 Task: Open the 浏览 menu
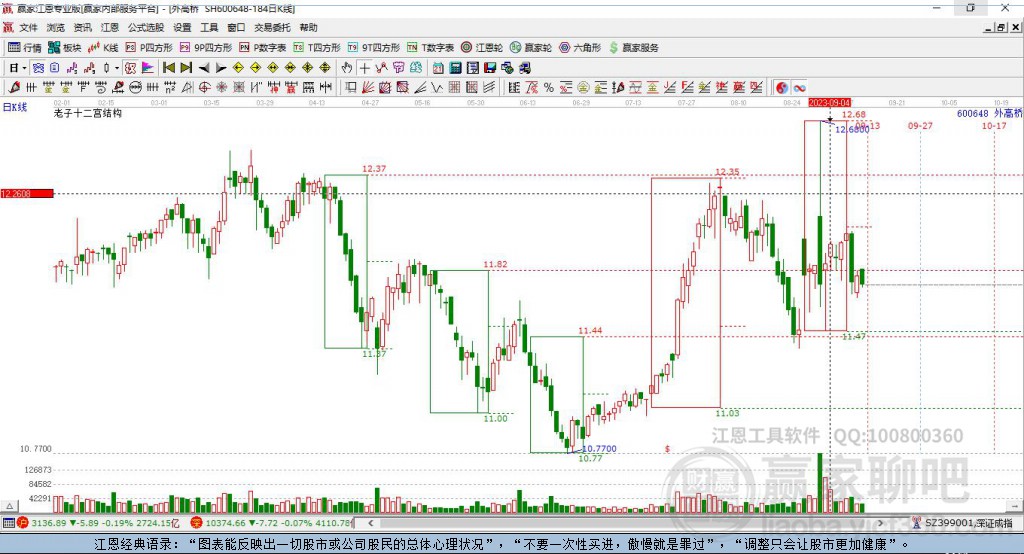(56, 27)
